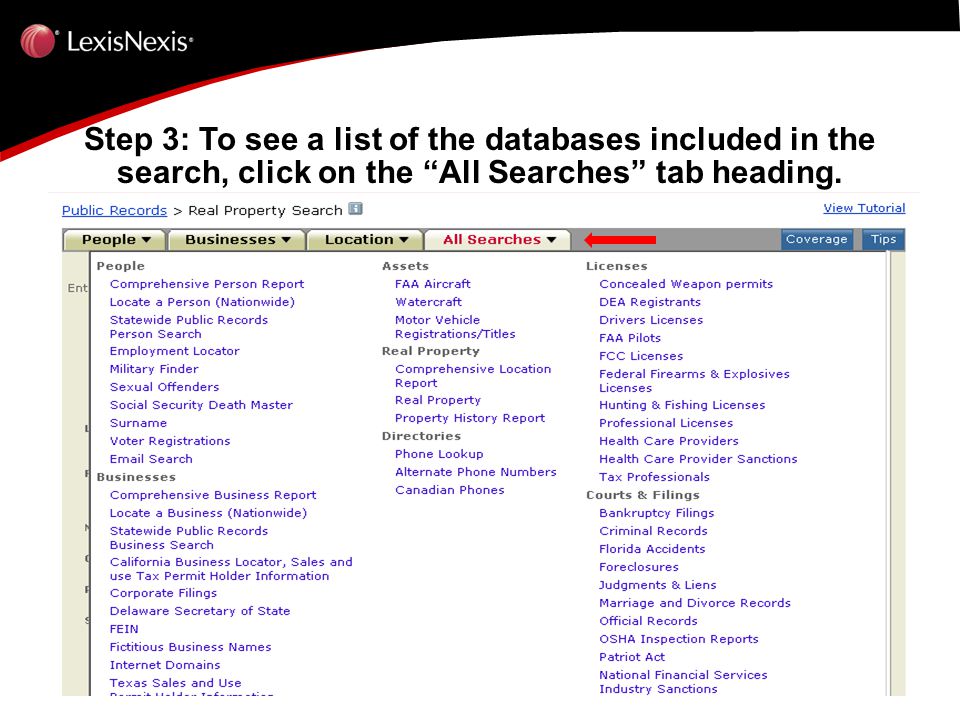
Task: Open Social Security Death Master
Action: click(x=201, y=405)
